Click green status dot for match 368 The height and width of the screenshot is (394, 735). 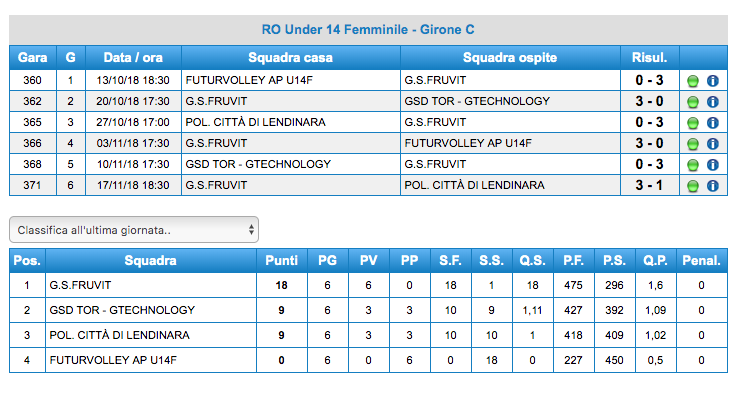[693, 165]
